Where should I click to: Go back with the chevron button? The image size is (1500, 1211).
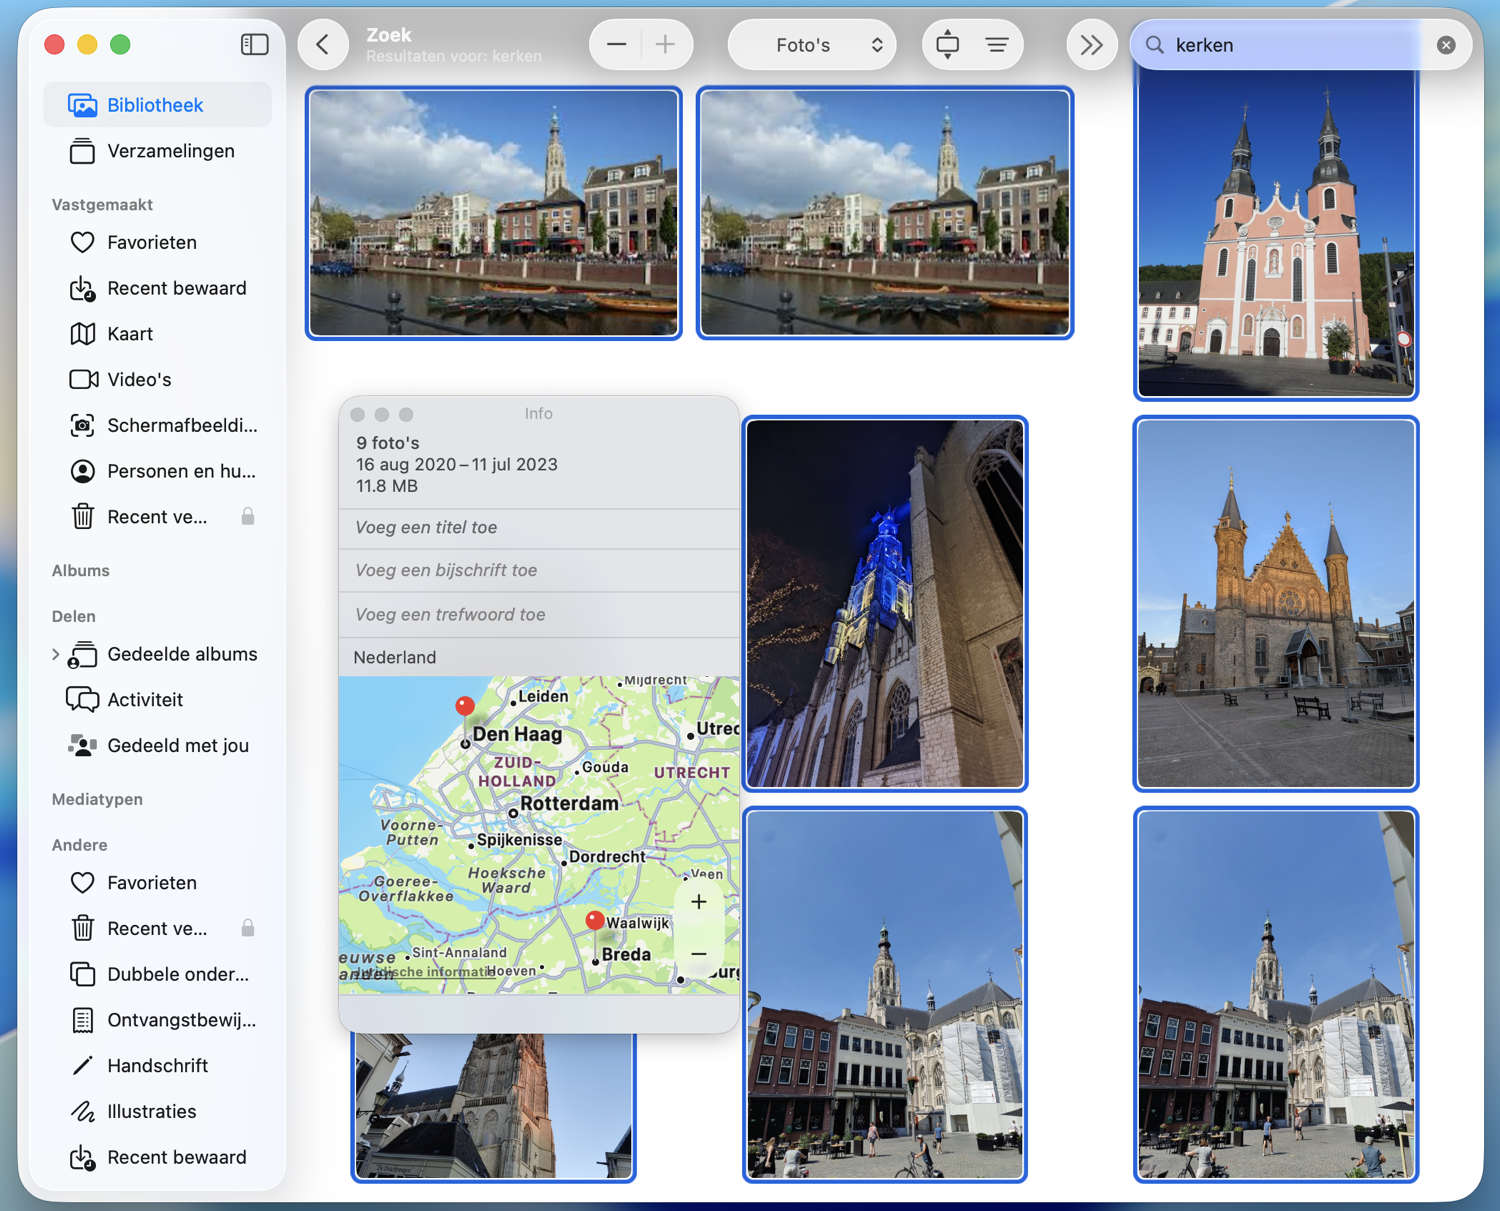point(323,45)
